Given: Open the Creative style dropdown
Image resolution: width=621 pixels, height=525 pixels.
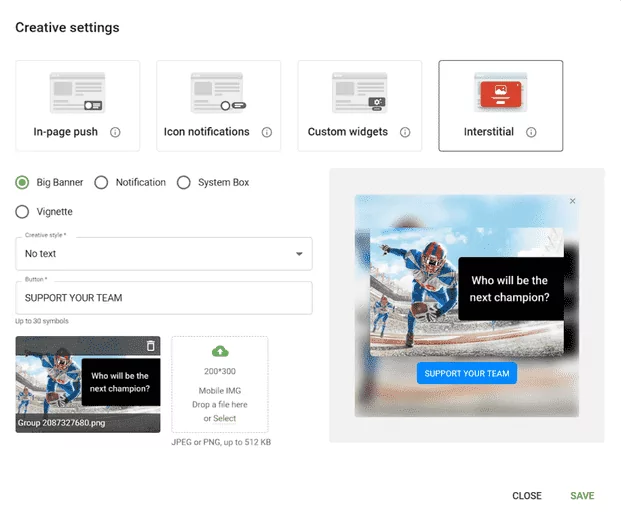Looking at the screenshot, I should tap(164, 254).
